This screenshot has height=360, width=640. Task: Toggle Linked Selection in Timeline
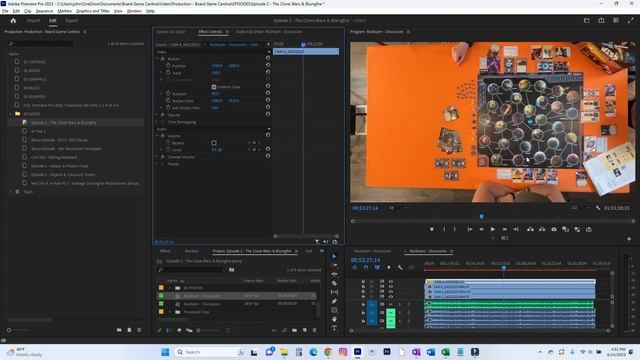point(377,267)
